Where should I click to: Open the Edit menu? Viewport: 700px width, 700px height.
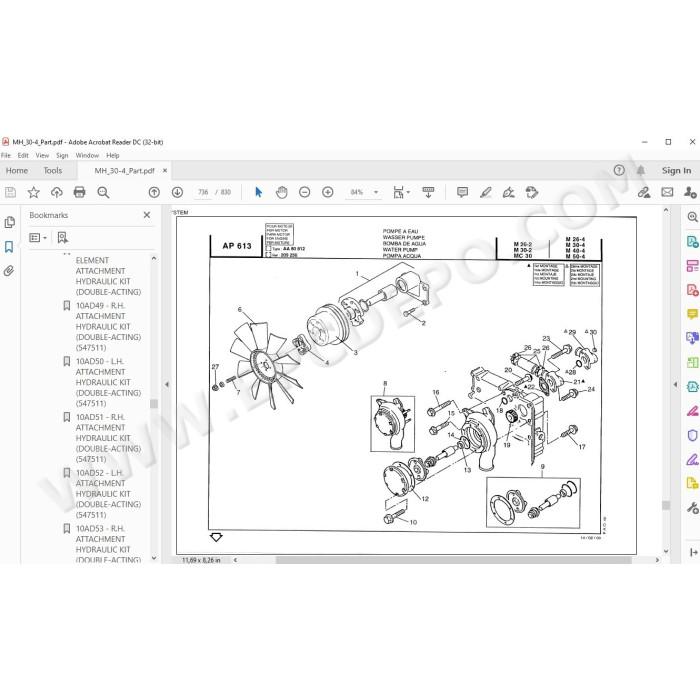[x=23, y=155]
